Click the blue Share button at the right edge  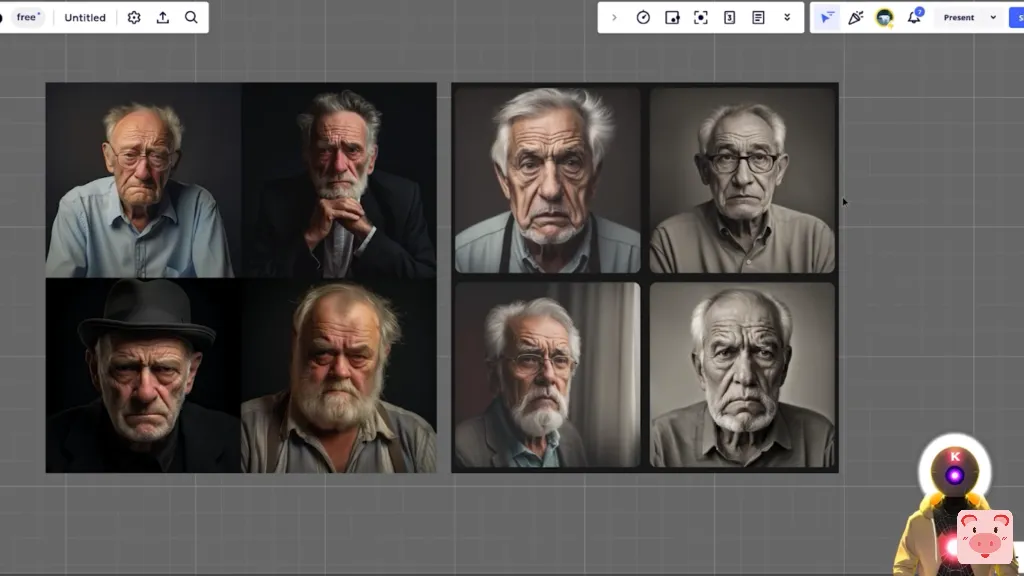tap(1017, 18)
